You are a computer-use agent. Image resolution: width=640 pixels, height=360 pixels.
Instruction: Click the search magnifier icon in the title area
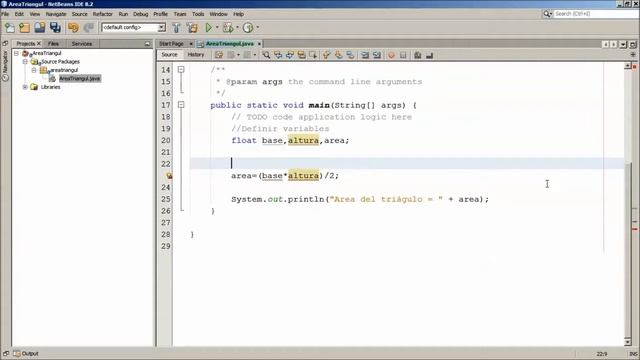(x=547, y=14)
